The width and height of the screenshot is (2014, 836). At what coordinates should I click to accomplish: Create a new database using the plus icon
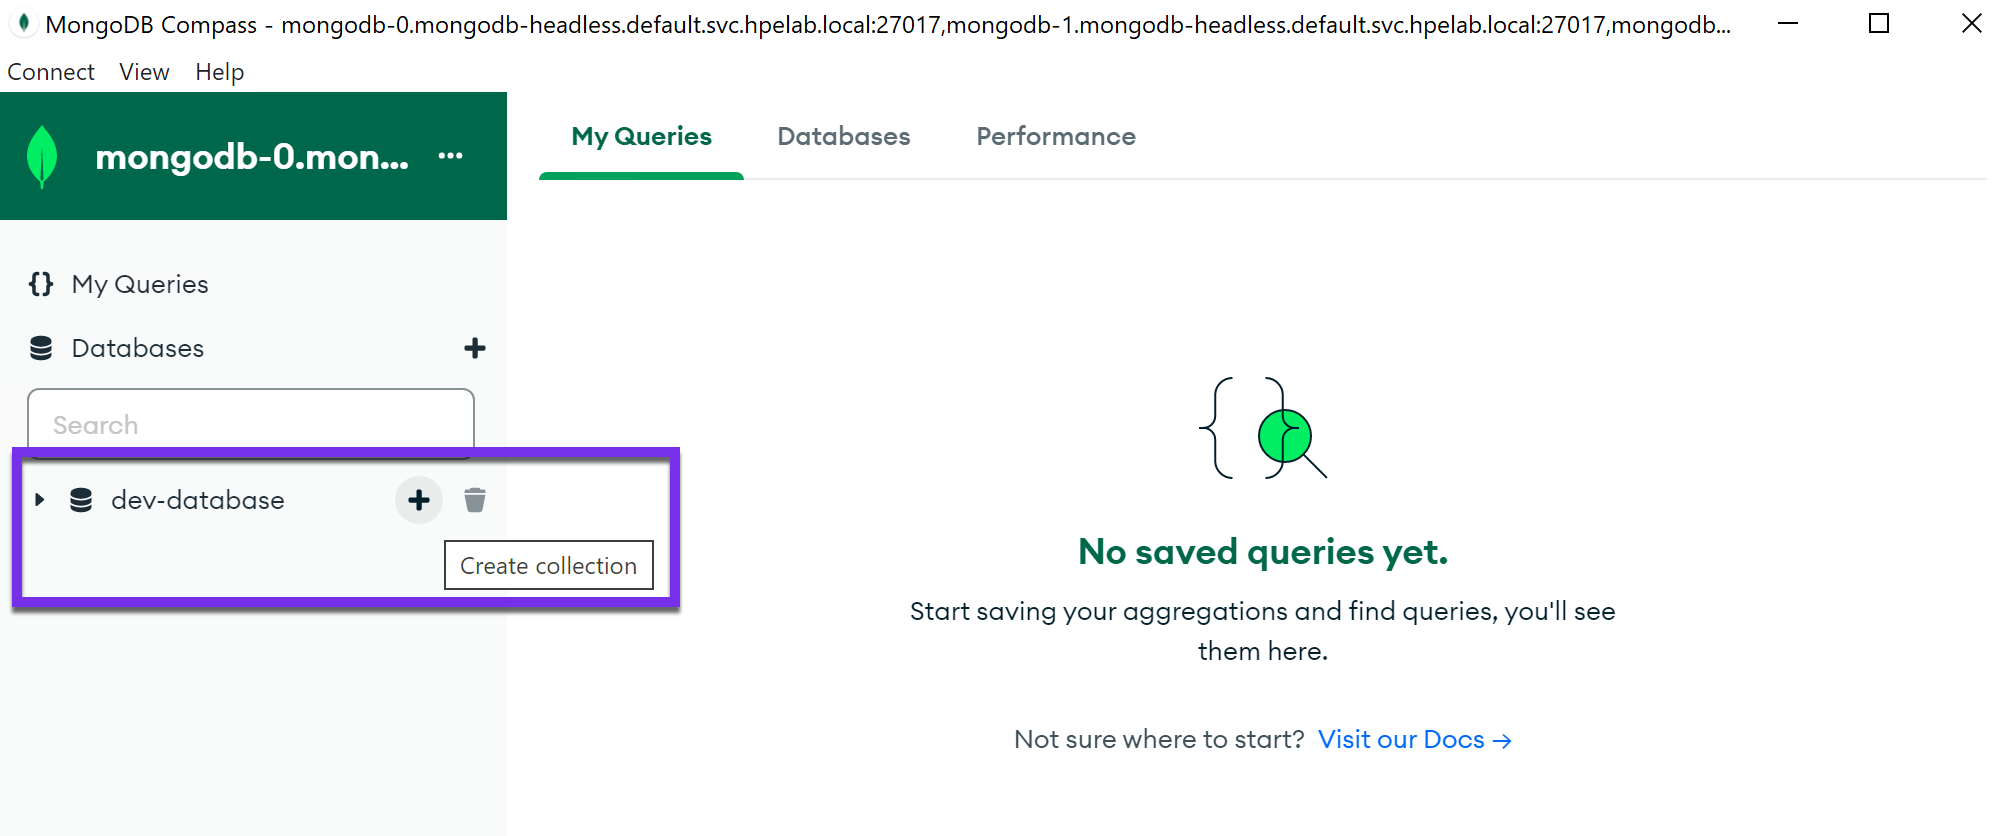click(x=475, y=347)
